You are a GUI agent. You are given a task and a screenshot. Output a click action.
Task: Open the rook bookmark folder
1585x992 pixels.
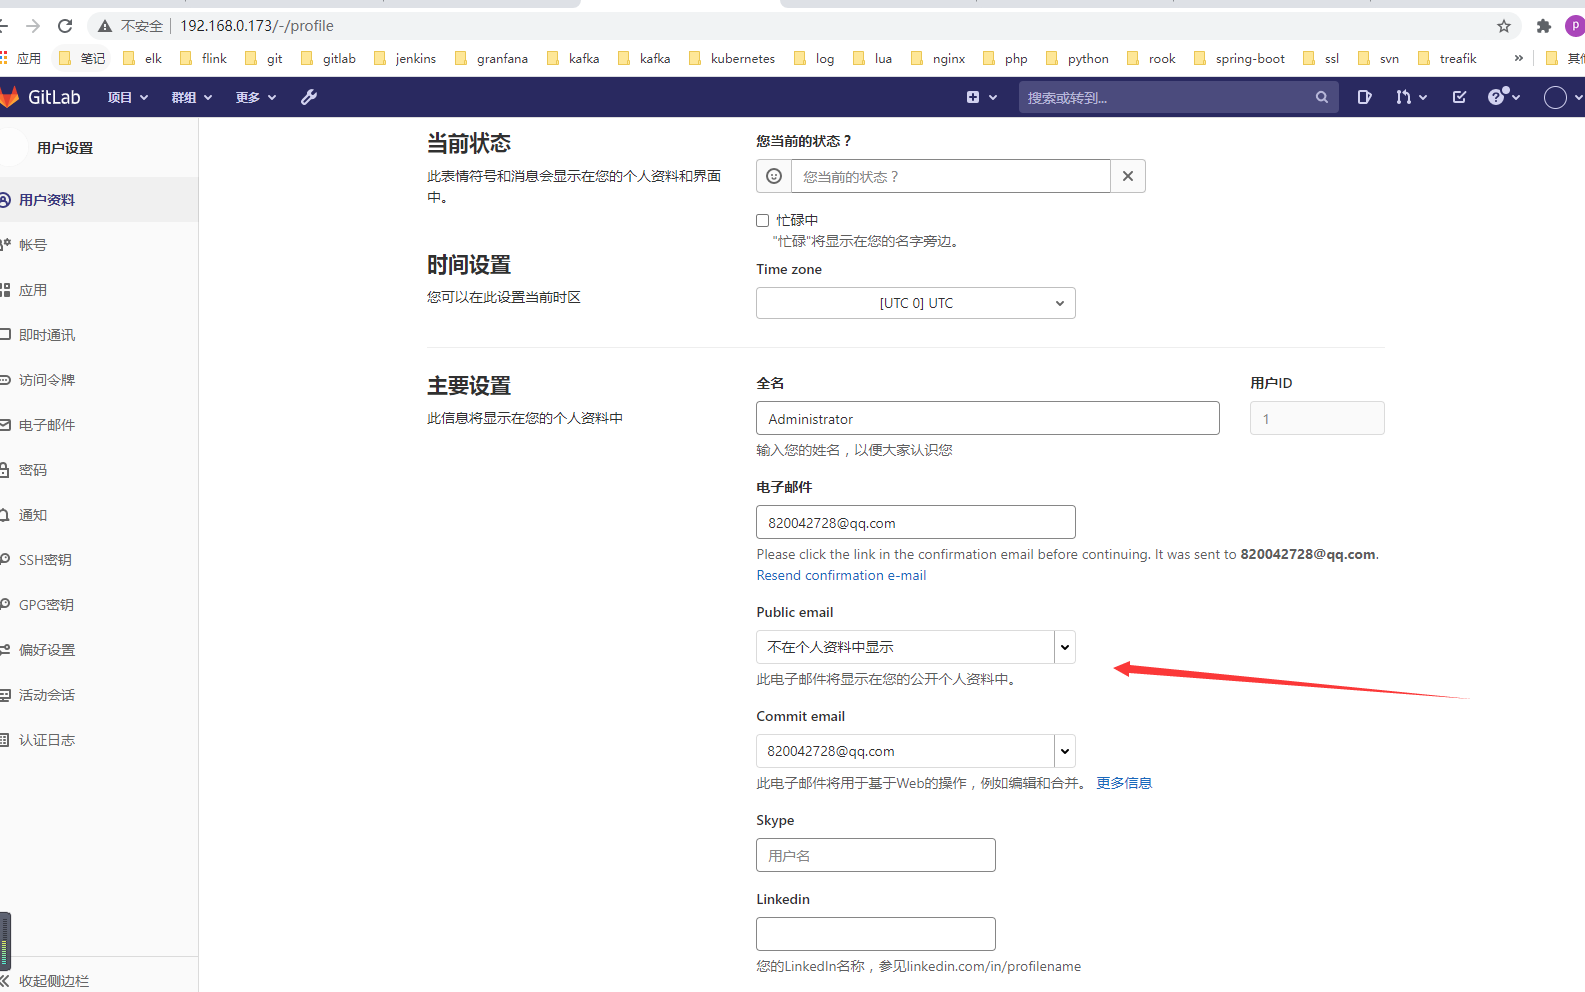coord(1151,58)
